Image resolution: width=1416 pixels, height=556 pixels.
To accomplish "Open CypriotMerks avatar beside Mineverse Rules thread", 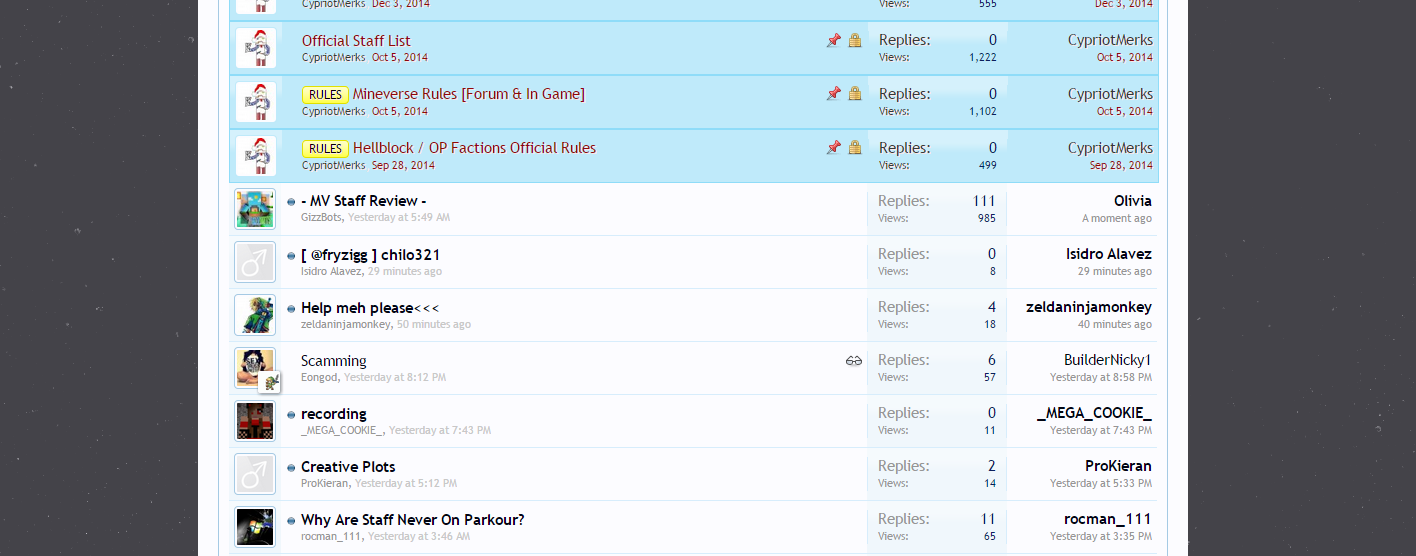I will (x=256, y=102).
